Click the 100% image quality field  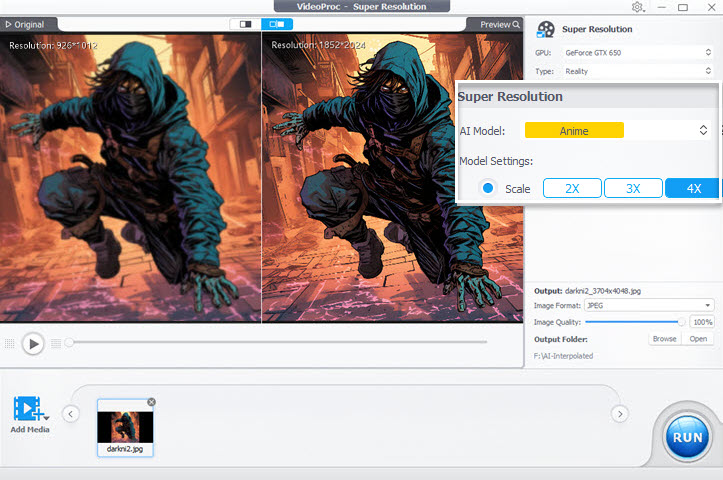coord(702,322)
